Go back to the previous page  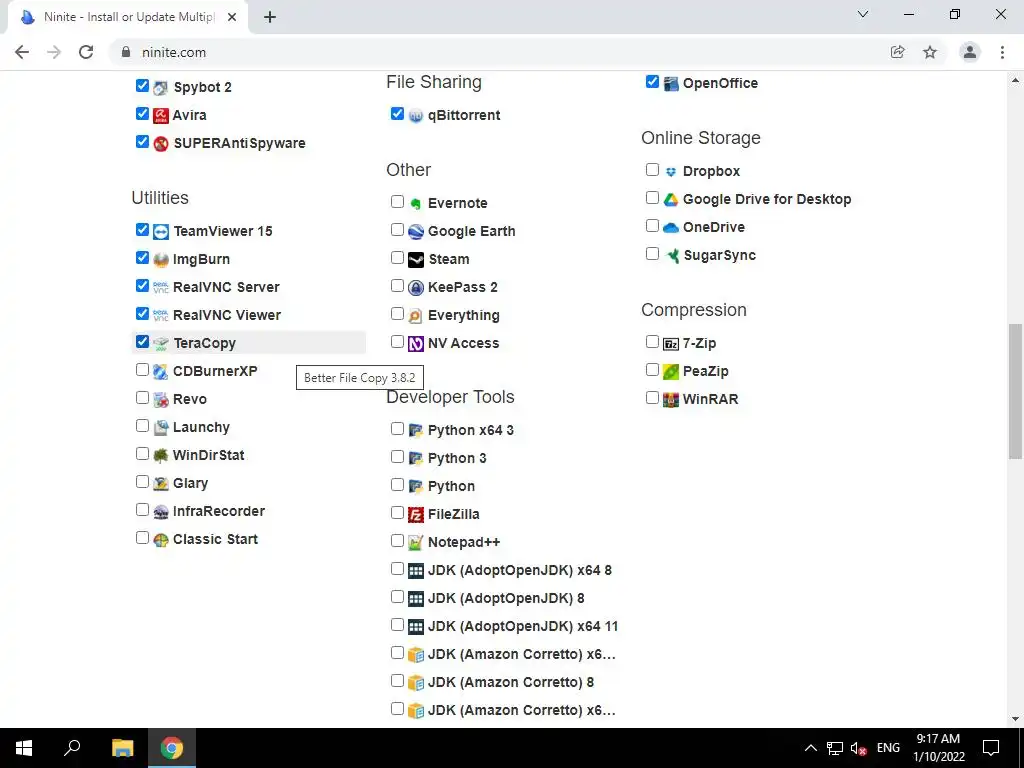click(x=22, y=52)
